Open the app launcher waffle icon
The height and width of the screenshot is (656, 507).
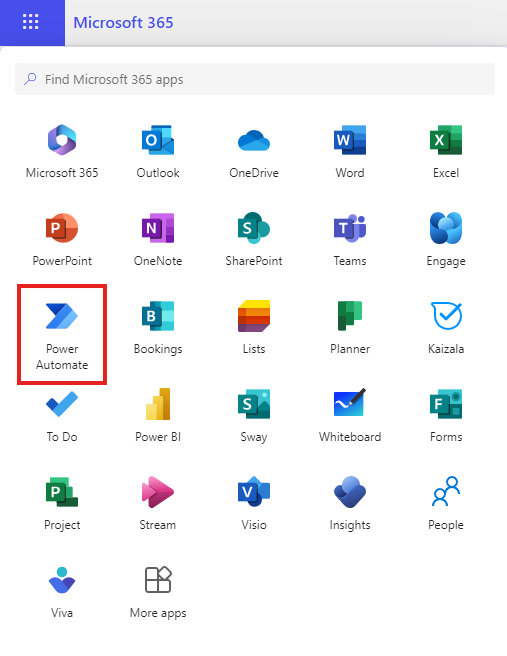coord(31,22)
